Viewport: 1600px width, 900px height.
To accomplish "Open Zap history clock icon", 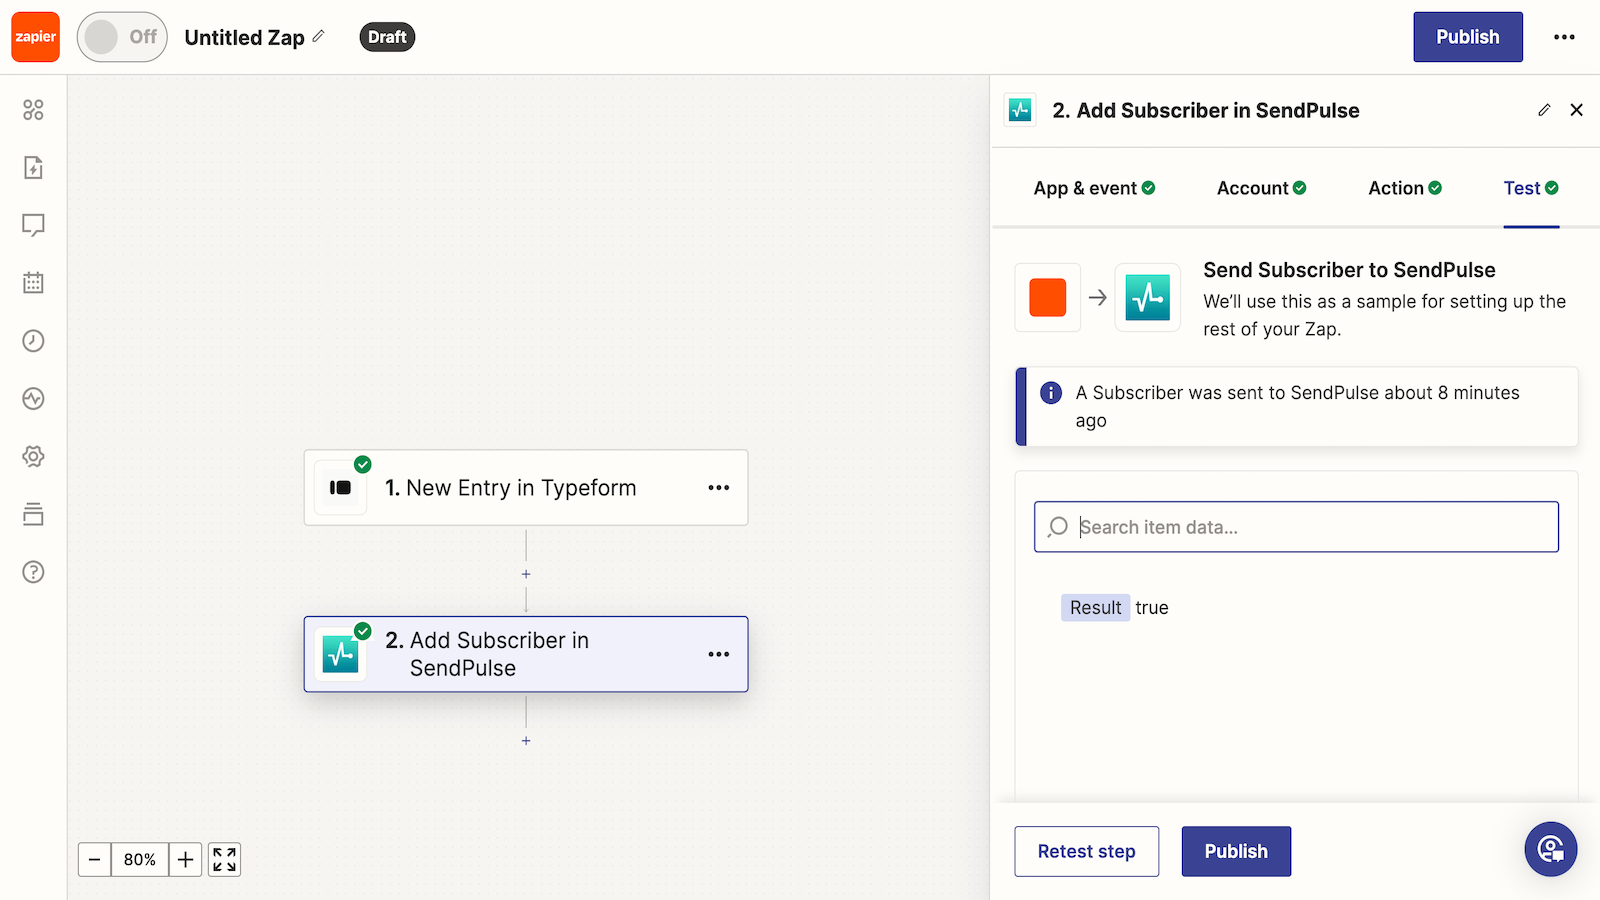I will pyautogui.click(x=33, y=341).
